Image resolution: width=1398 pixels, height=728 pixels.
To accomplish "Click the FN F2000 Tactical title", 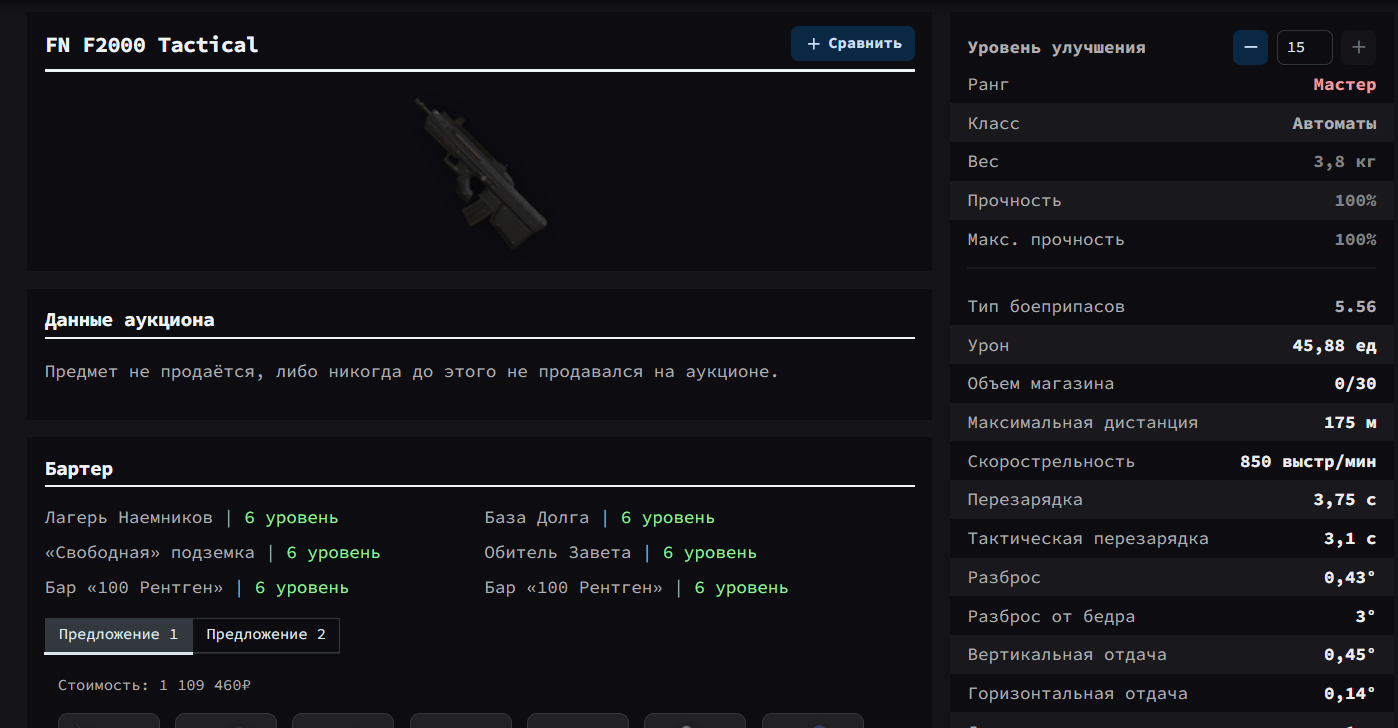I will click(x=152, y=45).
